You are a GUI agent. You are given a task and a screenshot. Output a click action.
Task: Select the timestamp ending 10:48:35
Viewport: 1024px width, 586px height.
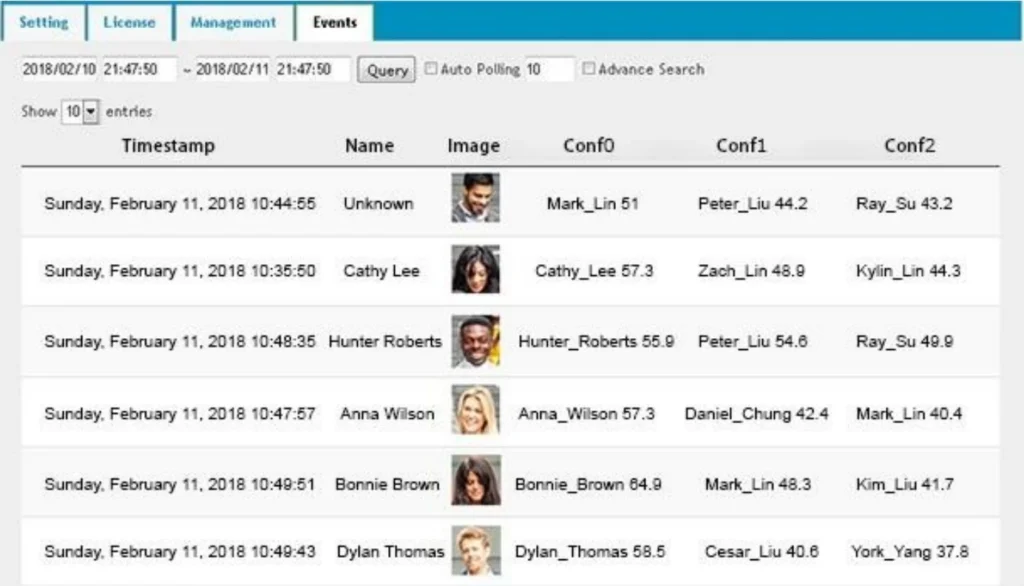180,342
